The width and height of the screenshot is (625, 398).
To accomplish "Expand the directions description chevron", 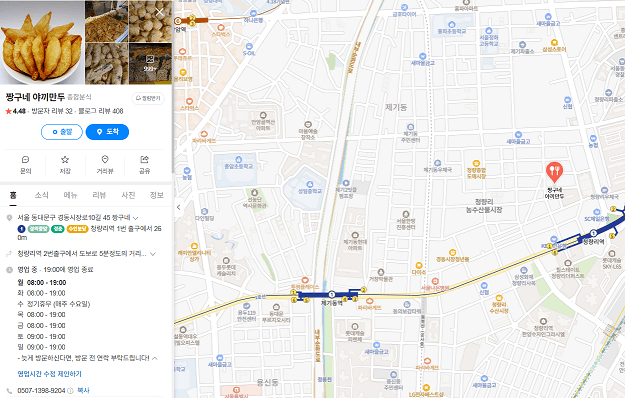I will coord(153,254).
